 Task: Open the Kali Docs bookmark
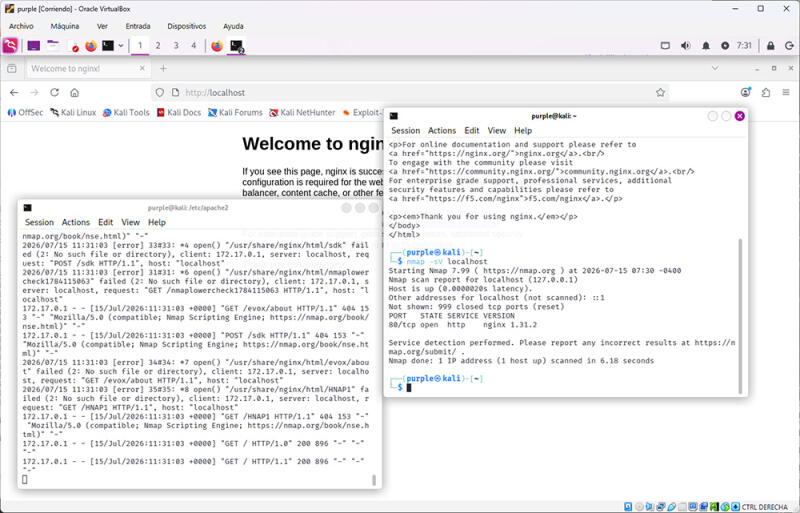point(179,112)
